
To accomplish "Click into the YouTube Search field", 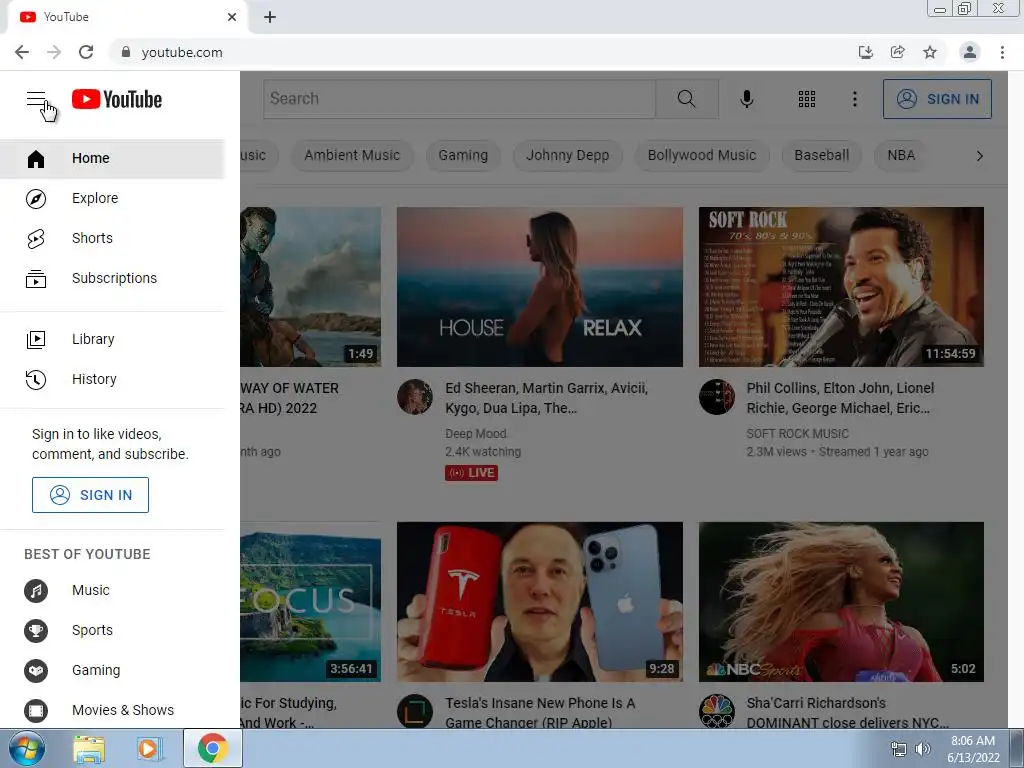I will 459,99.
